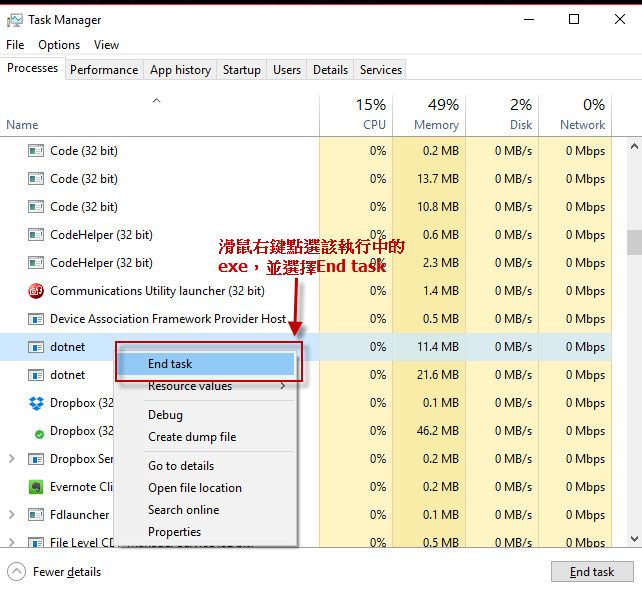Collapse view with Fewer details arrow

pyautogui.click(x=17, y=572)
